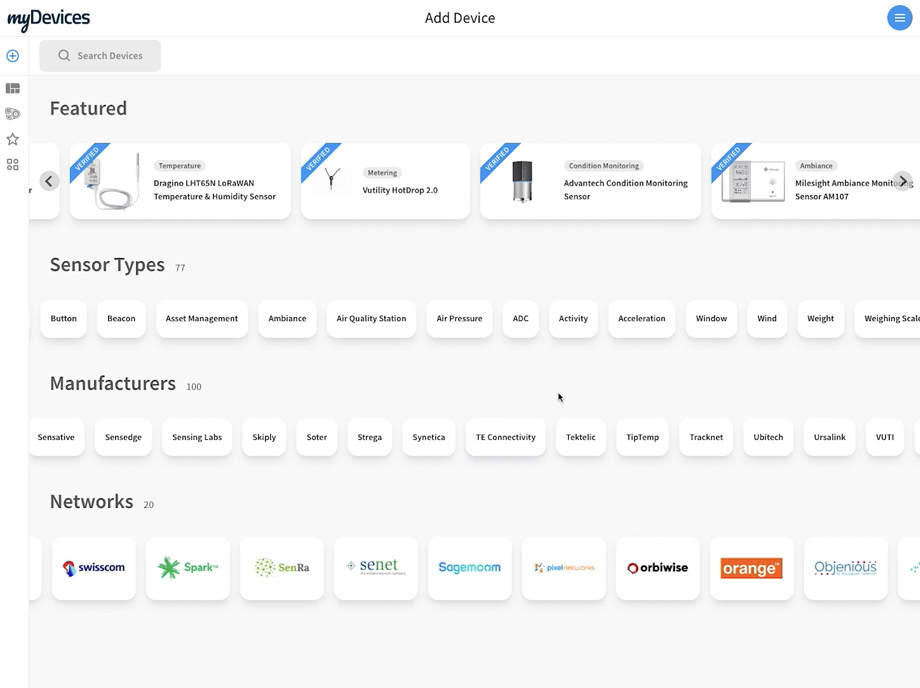This screenshot has width=920, height=688.
Task: Pick the Senet network logo
Action: point(376,568)
